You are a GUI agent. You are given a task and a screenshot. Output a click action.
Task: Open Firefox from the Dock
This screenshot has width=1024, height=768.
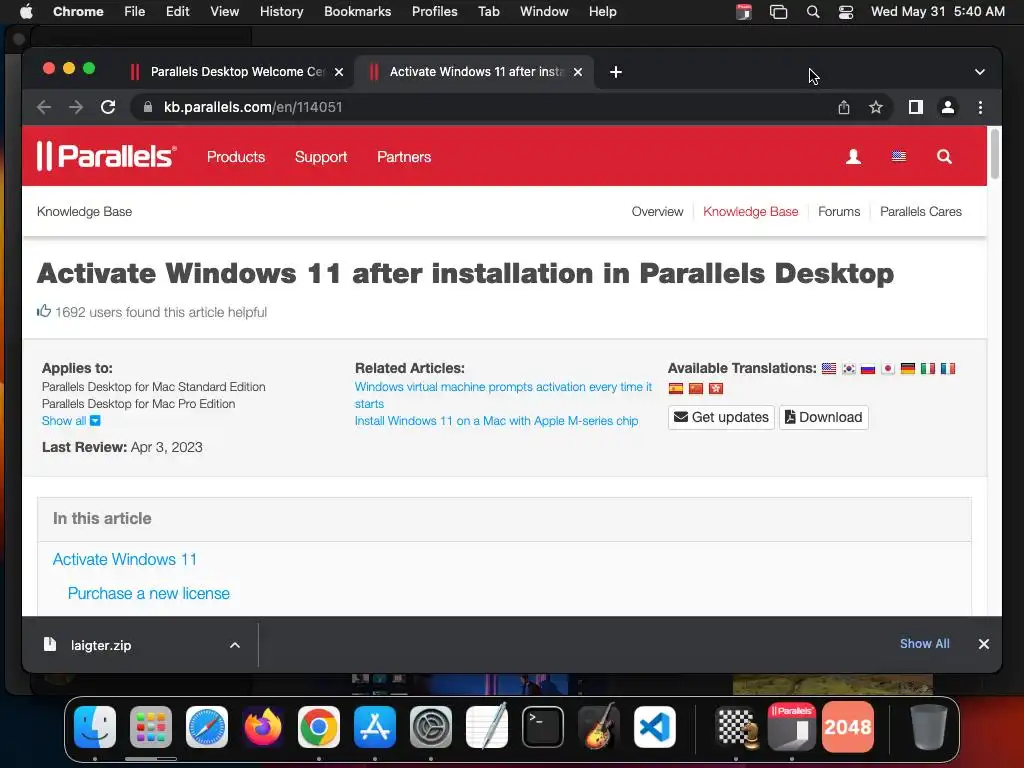pos(263,727)
